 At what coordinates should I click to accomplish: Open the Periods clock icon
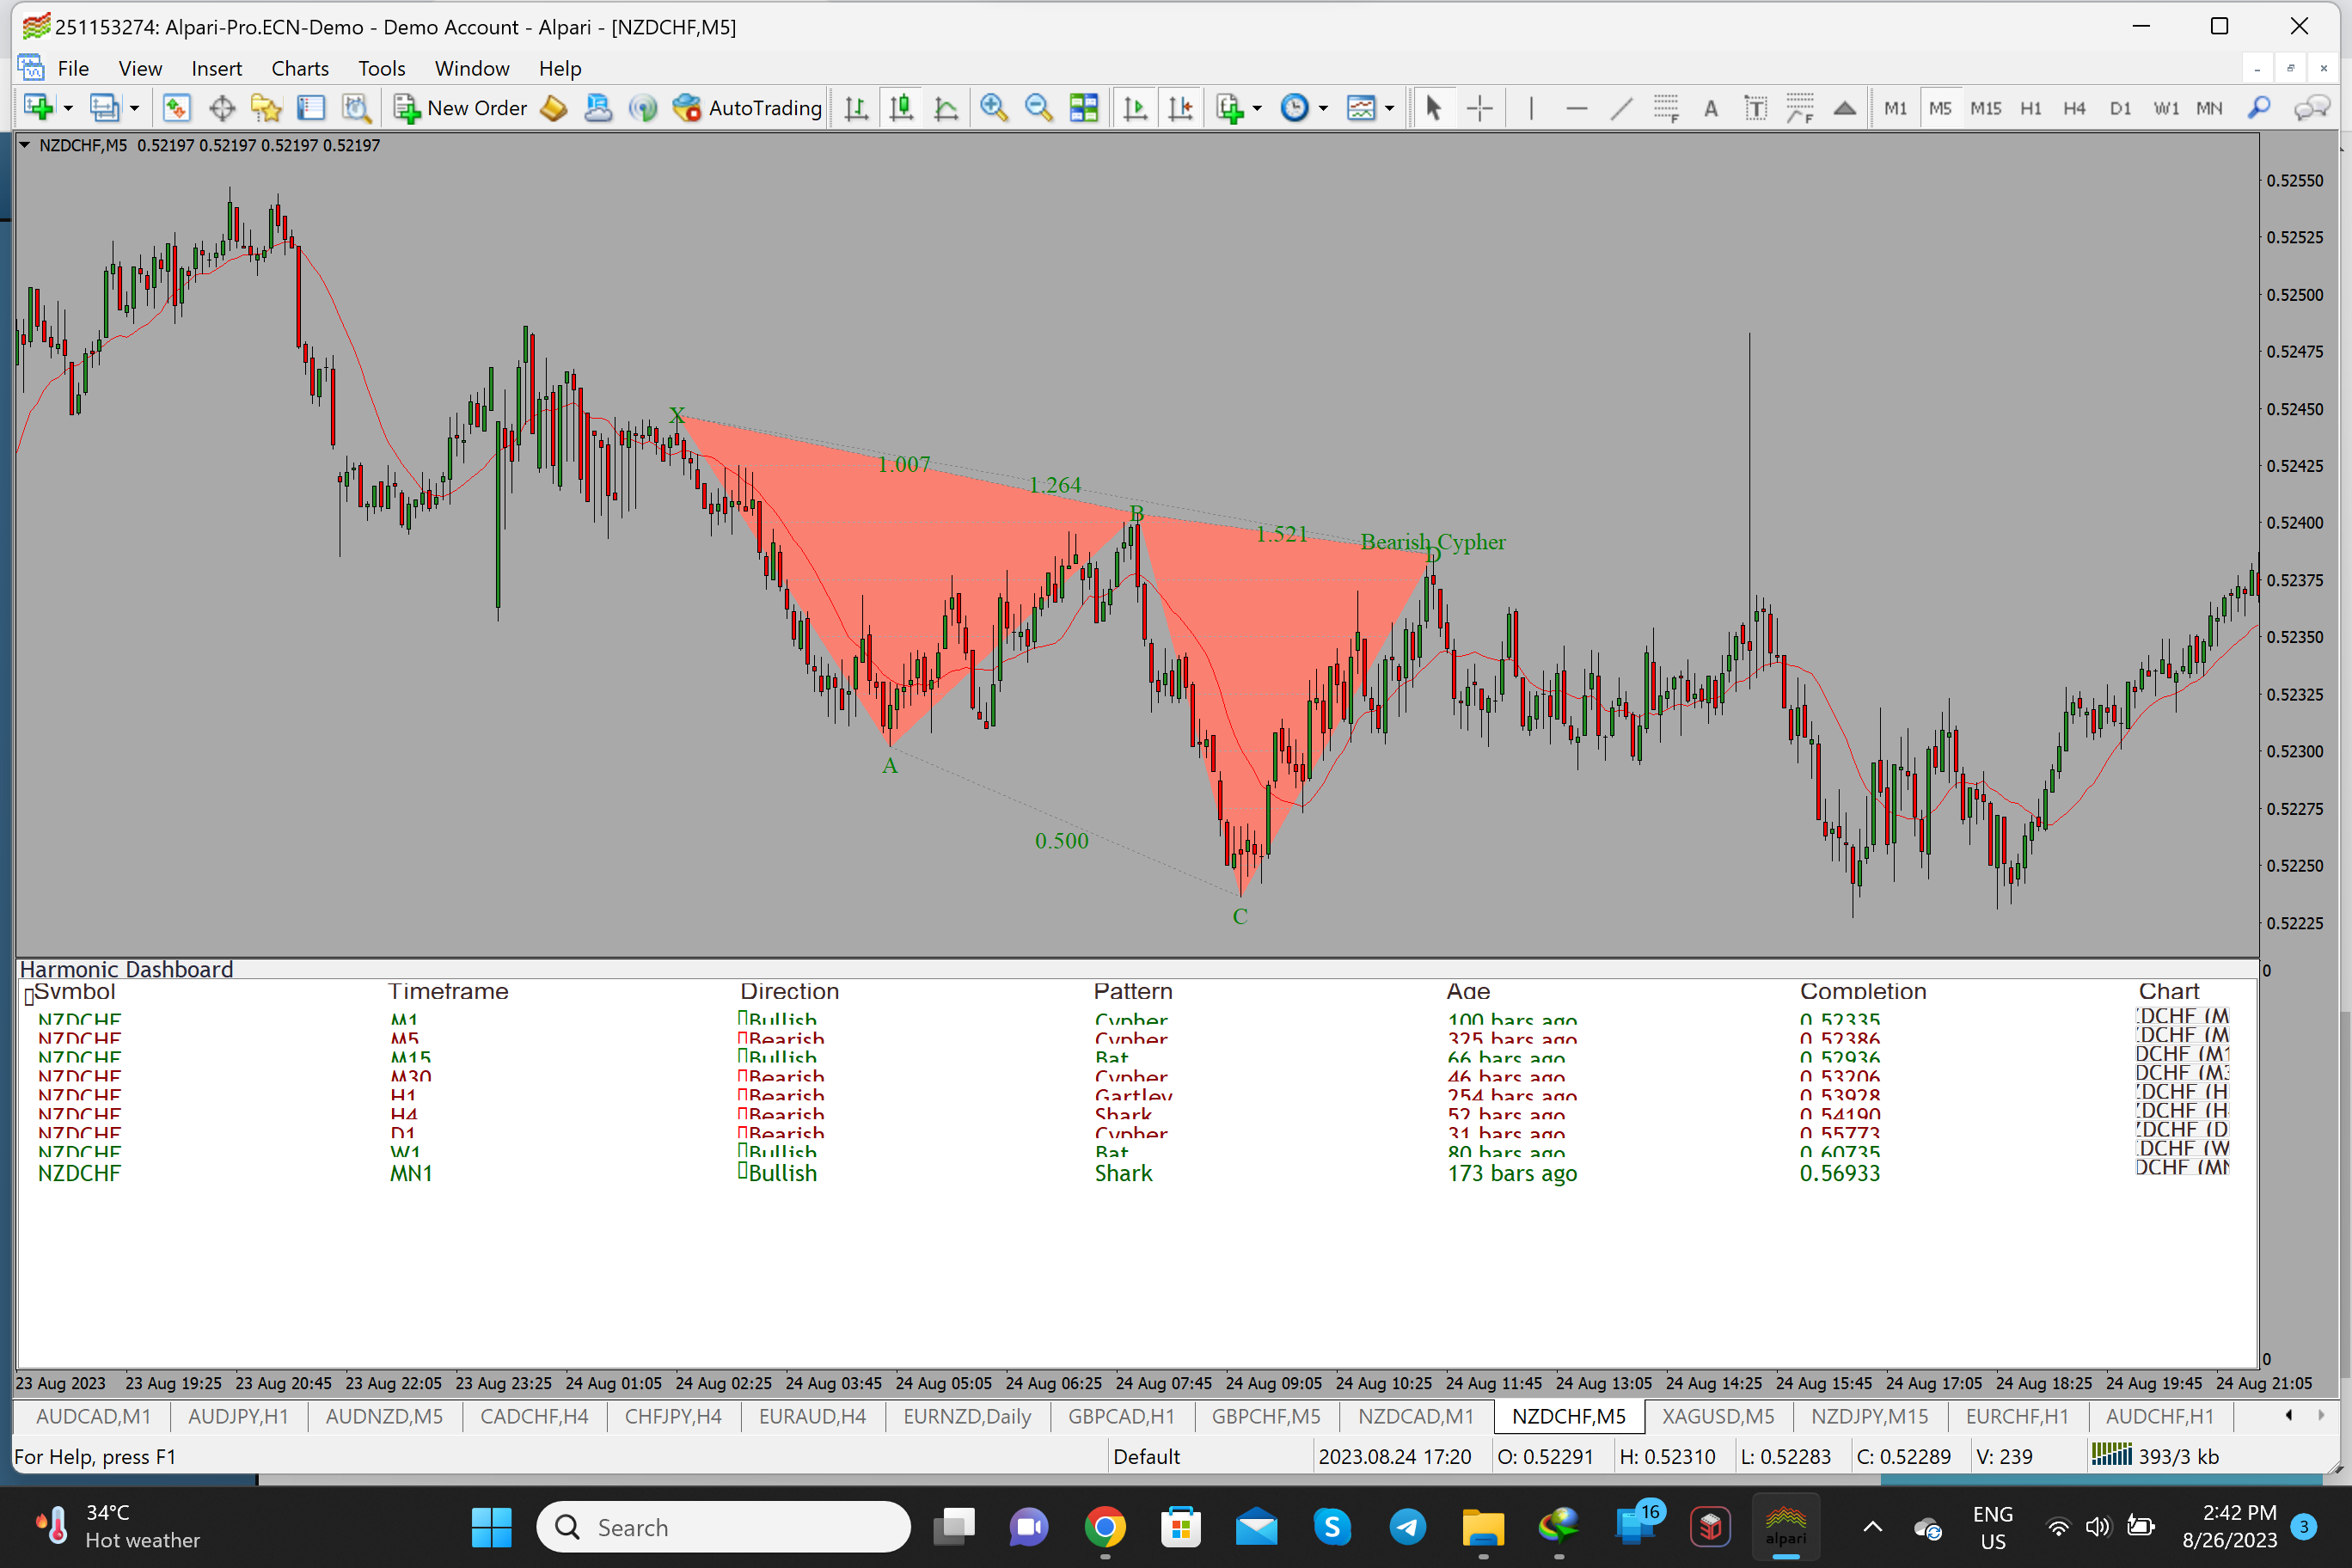tap(1295, 108)
